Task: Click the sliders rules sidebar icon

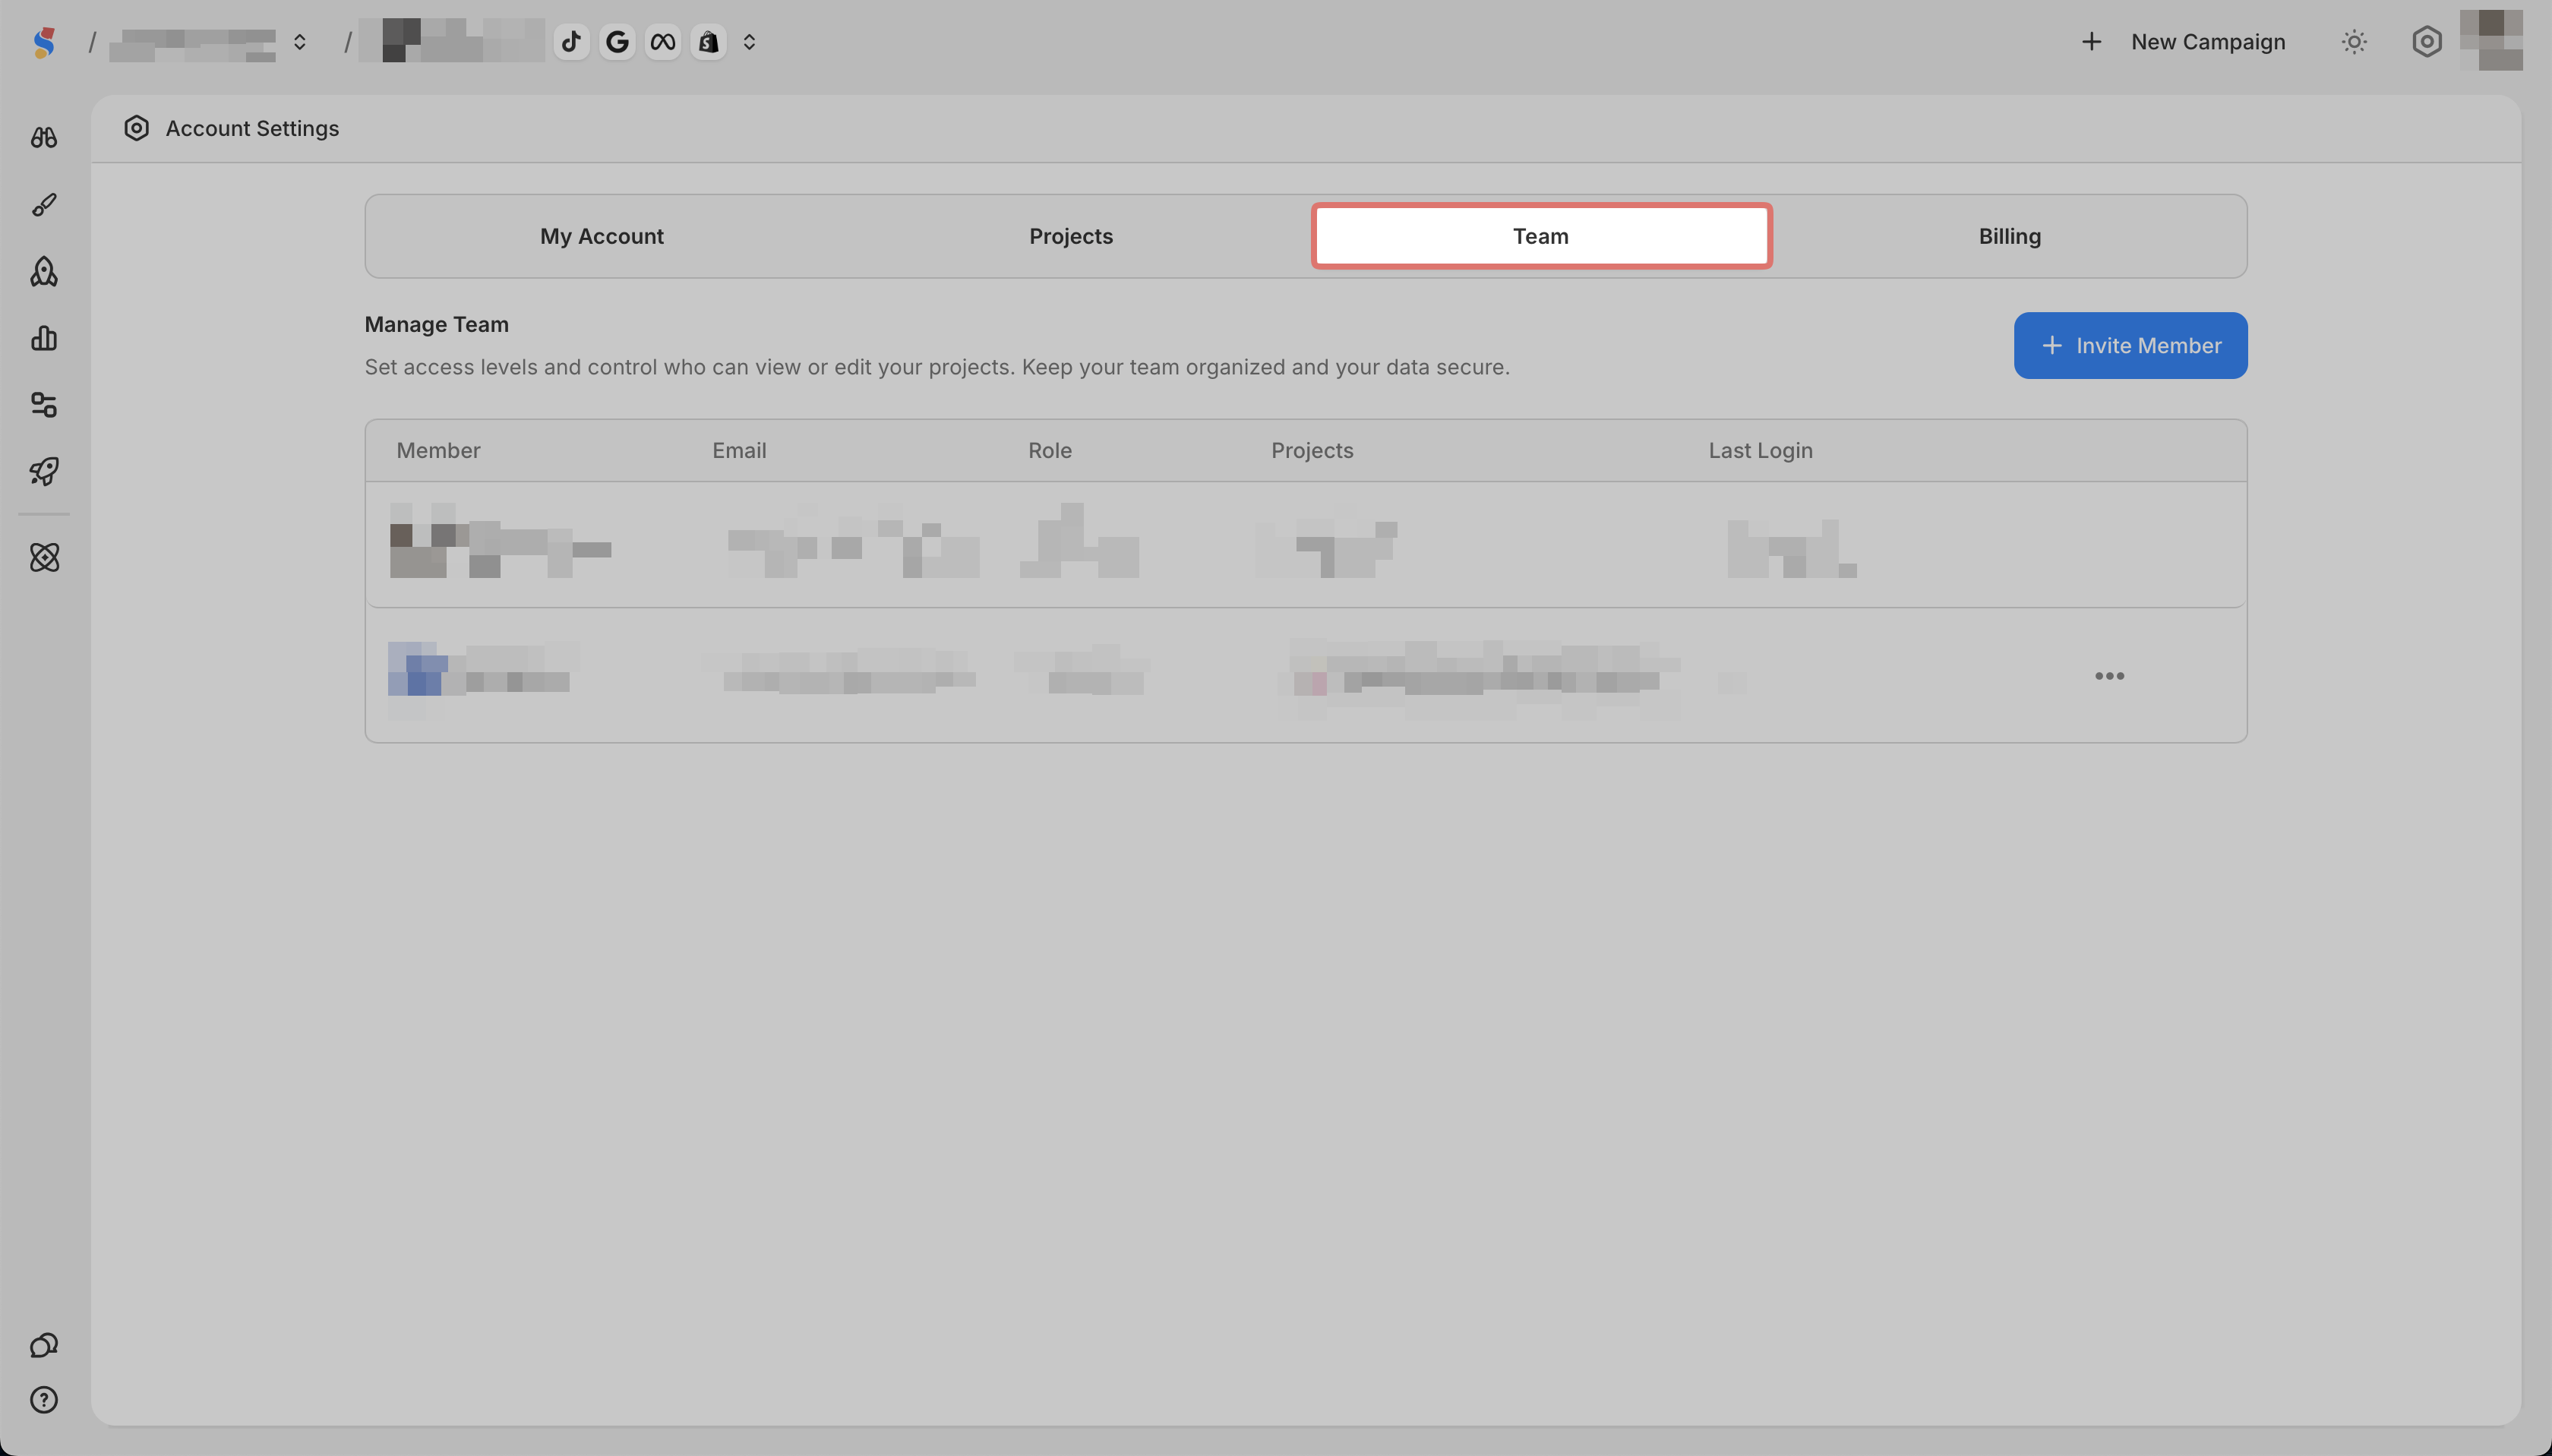Action: coord(44,405)
